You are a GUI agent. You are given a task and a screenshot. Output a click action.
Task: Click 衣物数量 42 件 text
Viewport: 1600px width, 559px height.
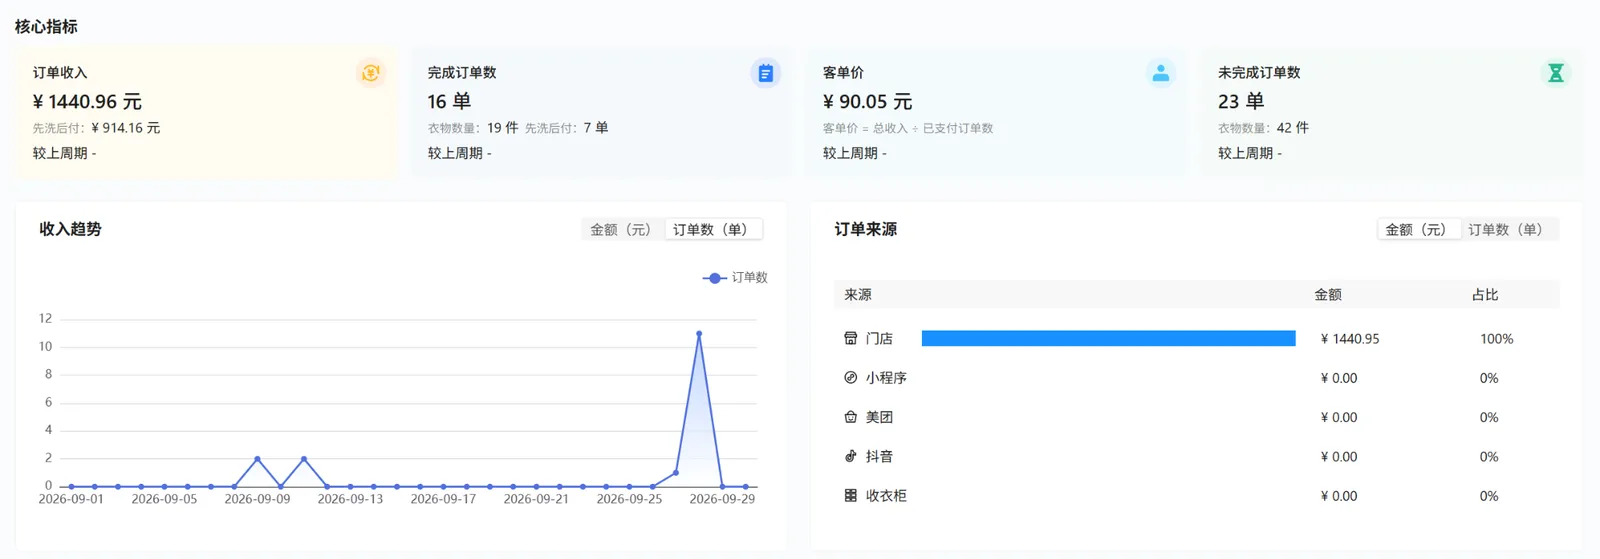tap(1263, 128)
